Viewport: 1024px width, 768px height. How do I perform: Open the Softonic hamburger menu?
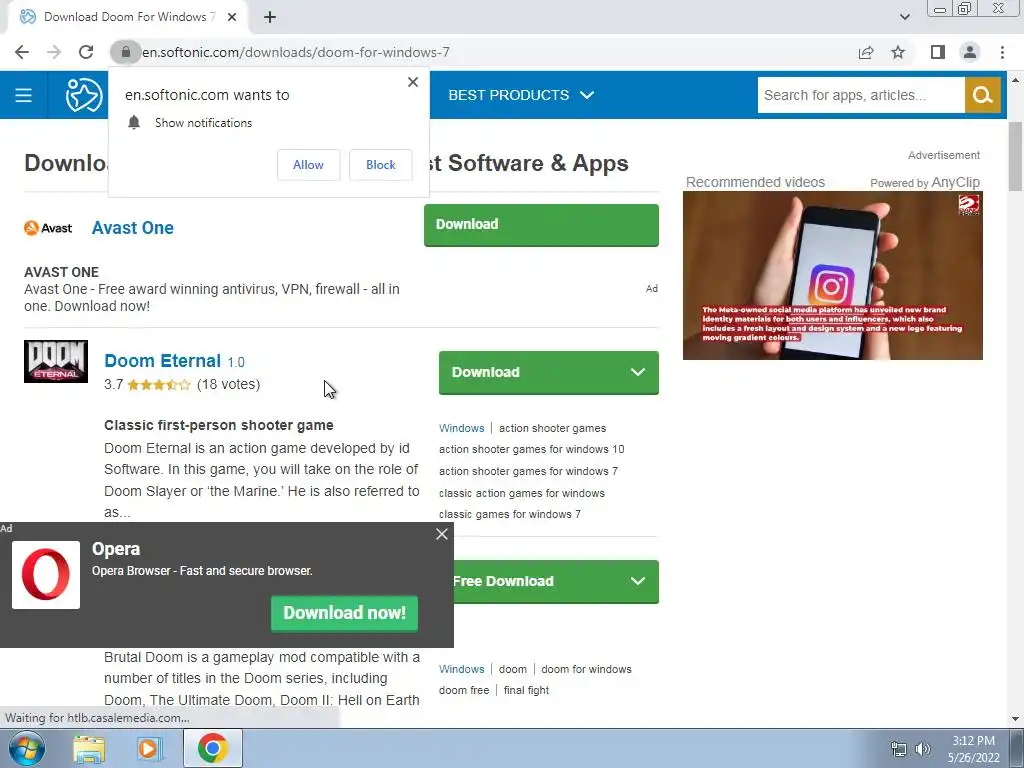24,95
